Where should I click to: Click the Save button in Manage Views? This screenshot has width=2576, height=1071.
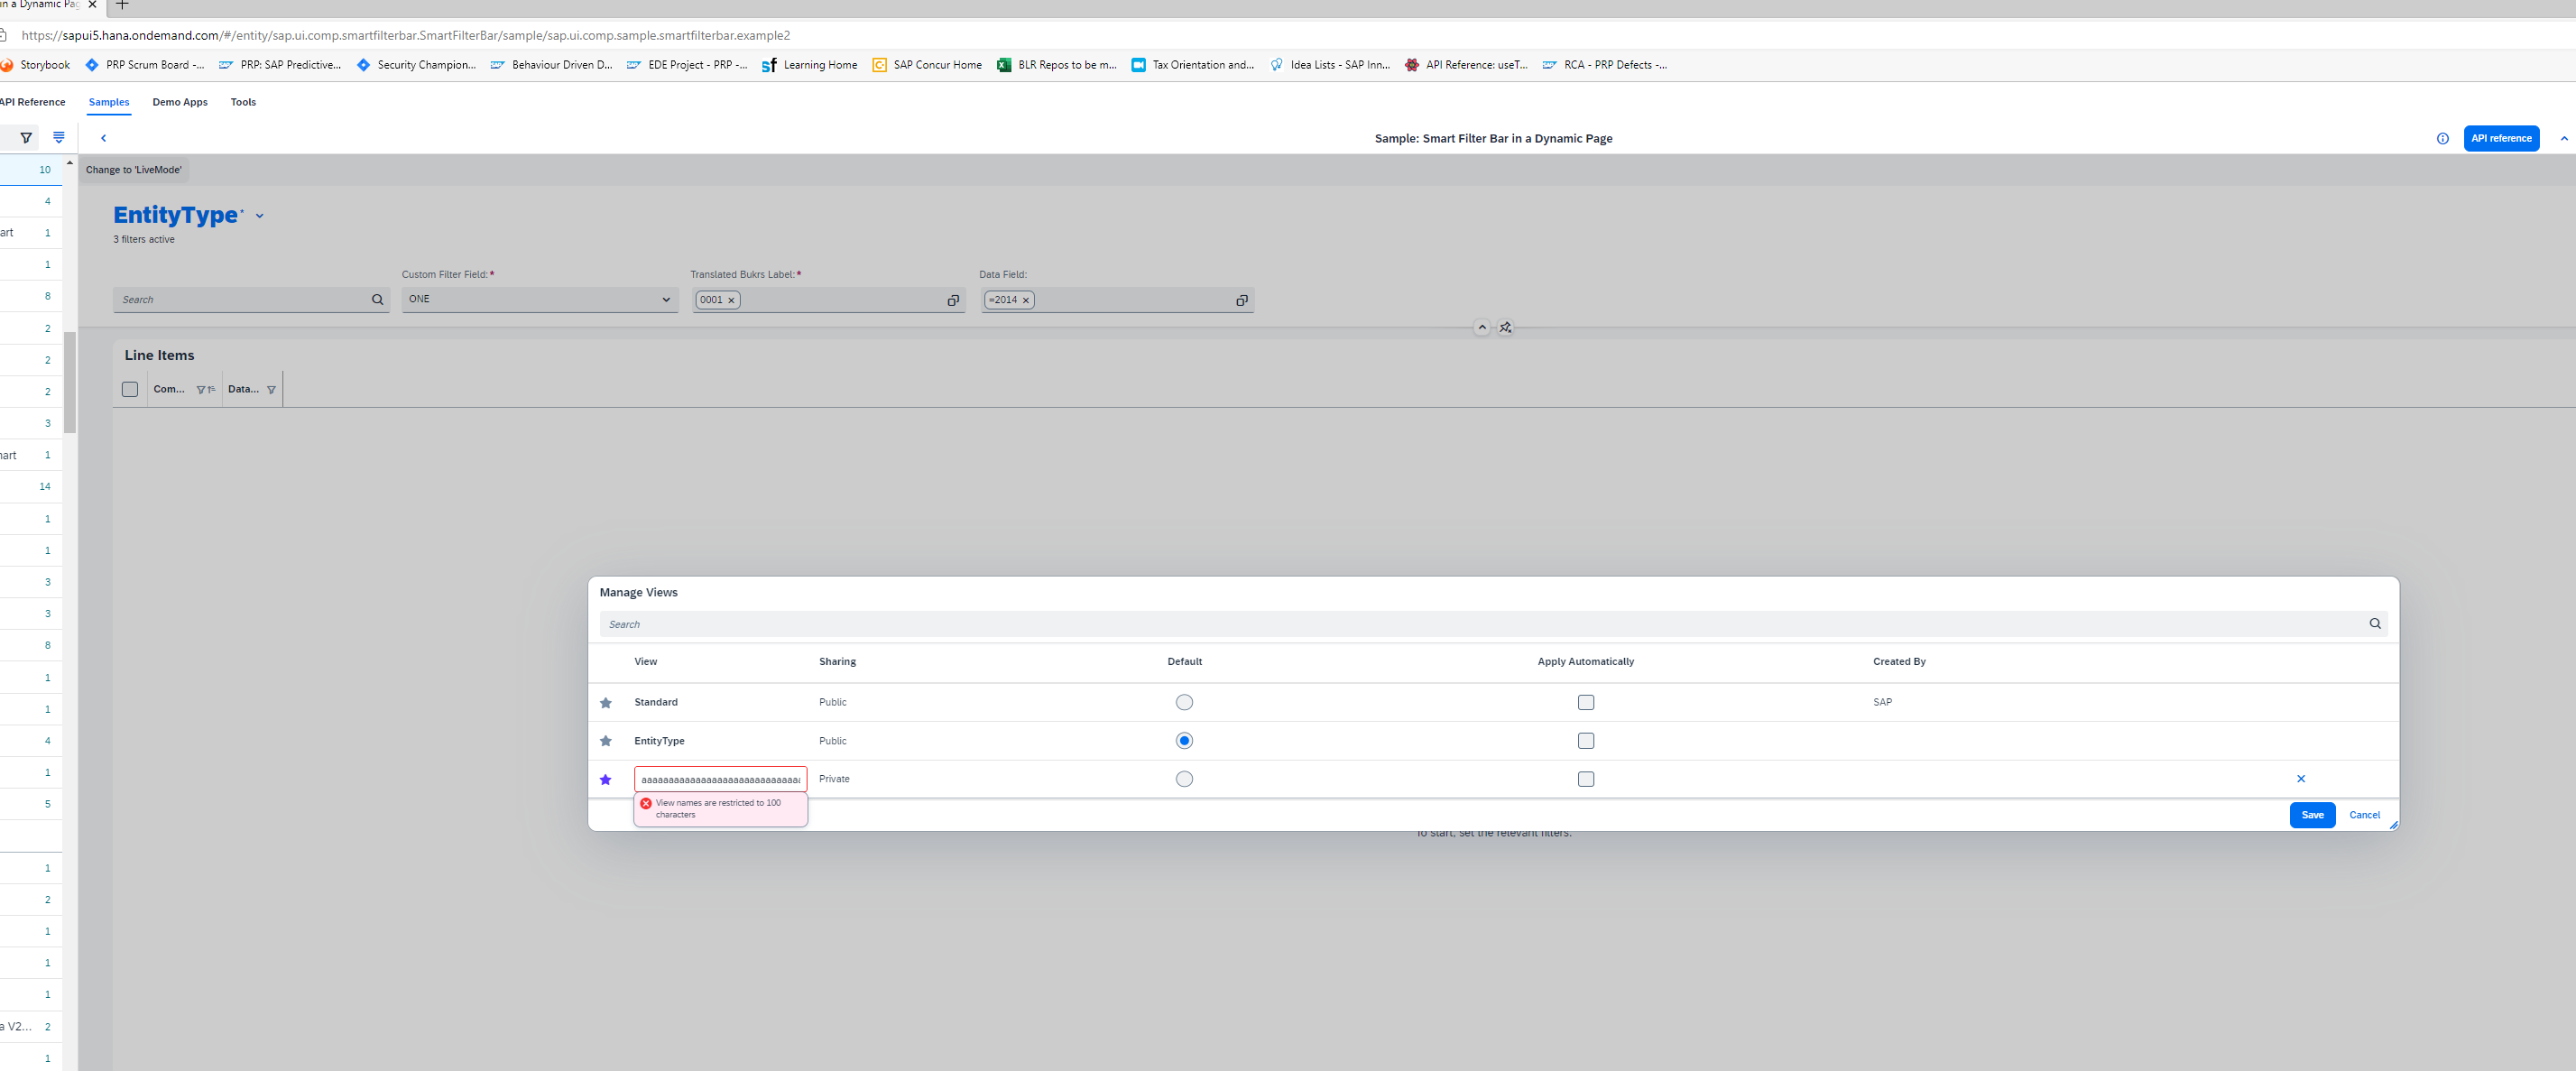coord(2312,815)
